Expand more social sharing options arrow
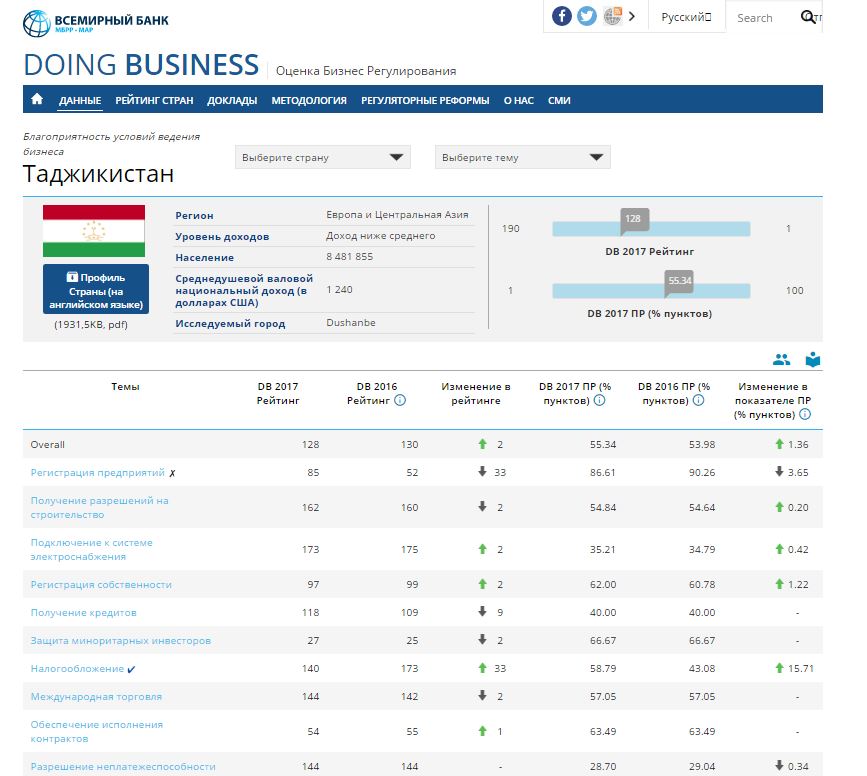867x776 pixels. point(632,16)
